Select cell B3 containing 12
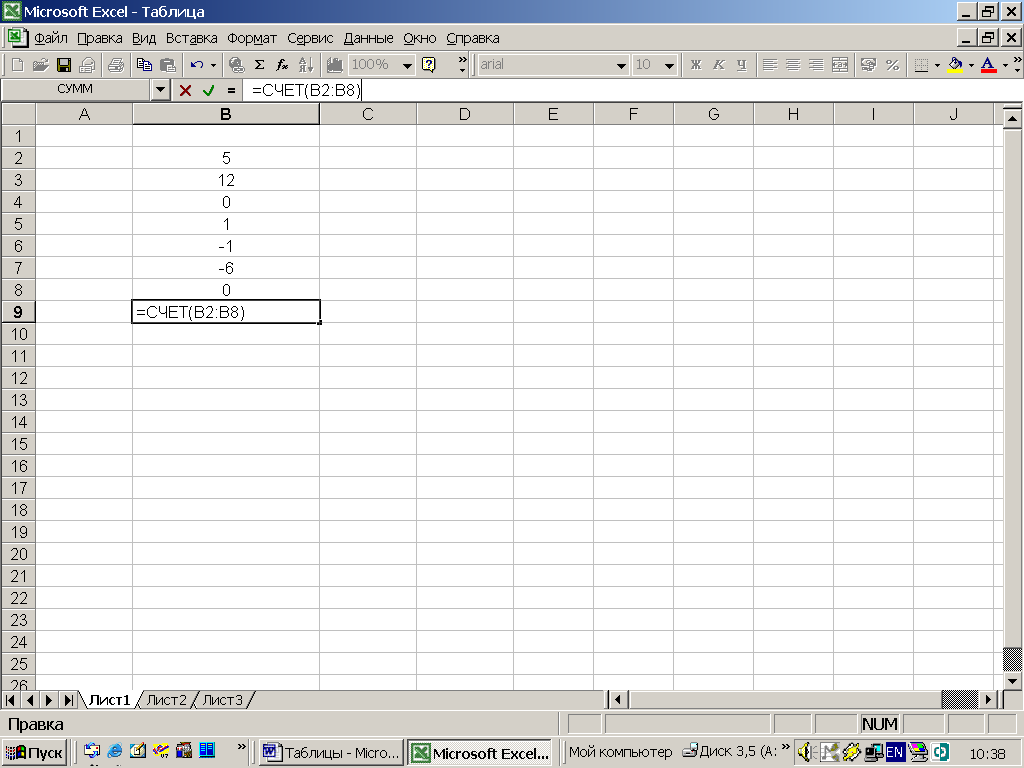Image resolution: width=1024 pixels, height=768 pixels. tap(226, 180)
